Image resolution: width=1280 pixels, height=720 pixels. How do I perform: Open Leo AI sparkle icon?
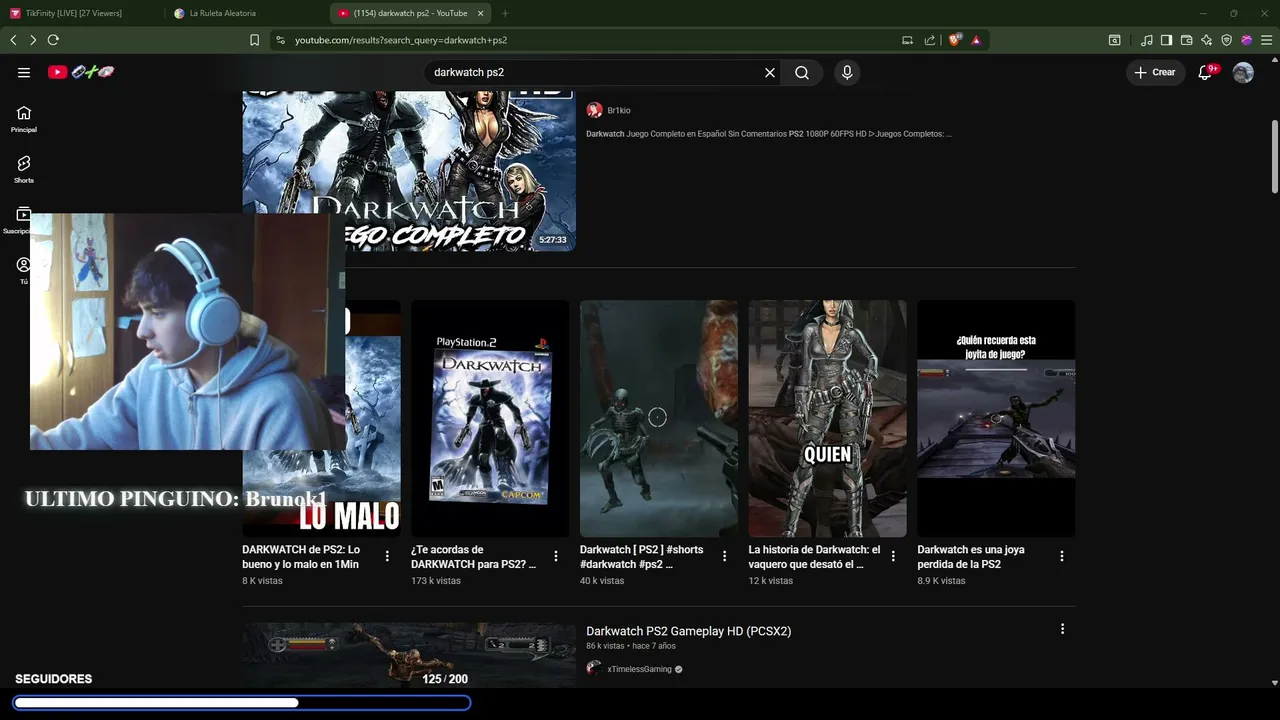click(1206, 40)
